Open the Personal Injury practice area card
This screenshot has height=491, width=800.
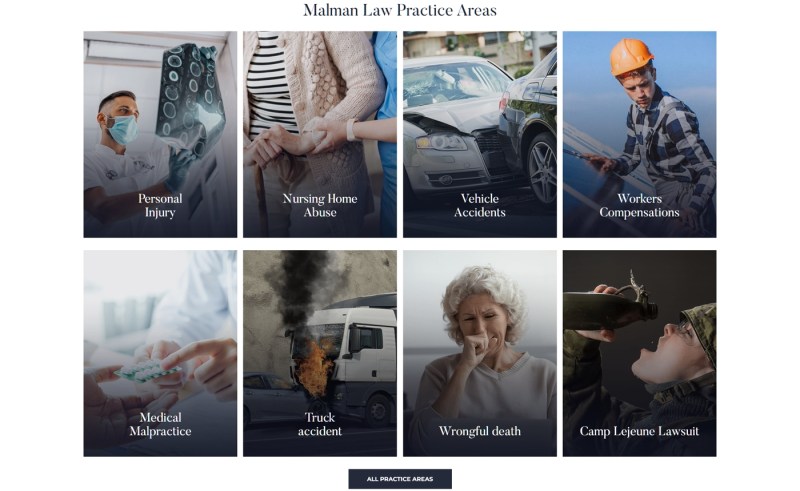[160, 134]
